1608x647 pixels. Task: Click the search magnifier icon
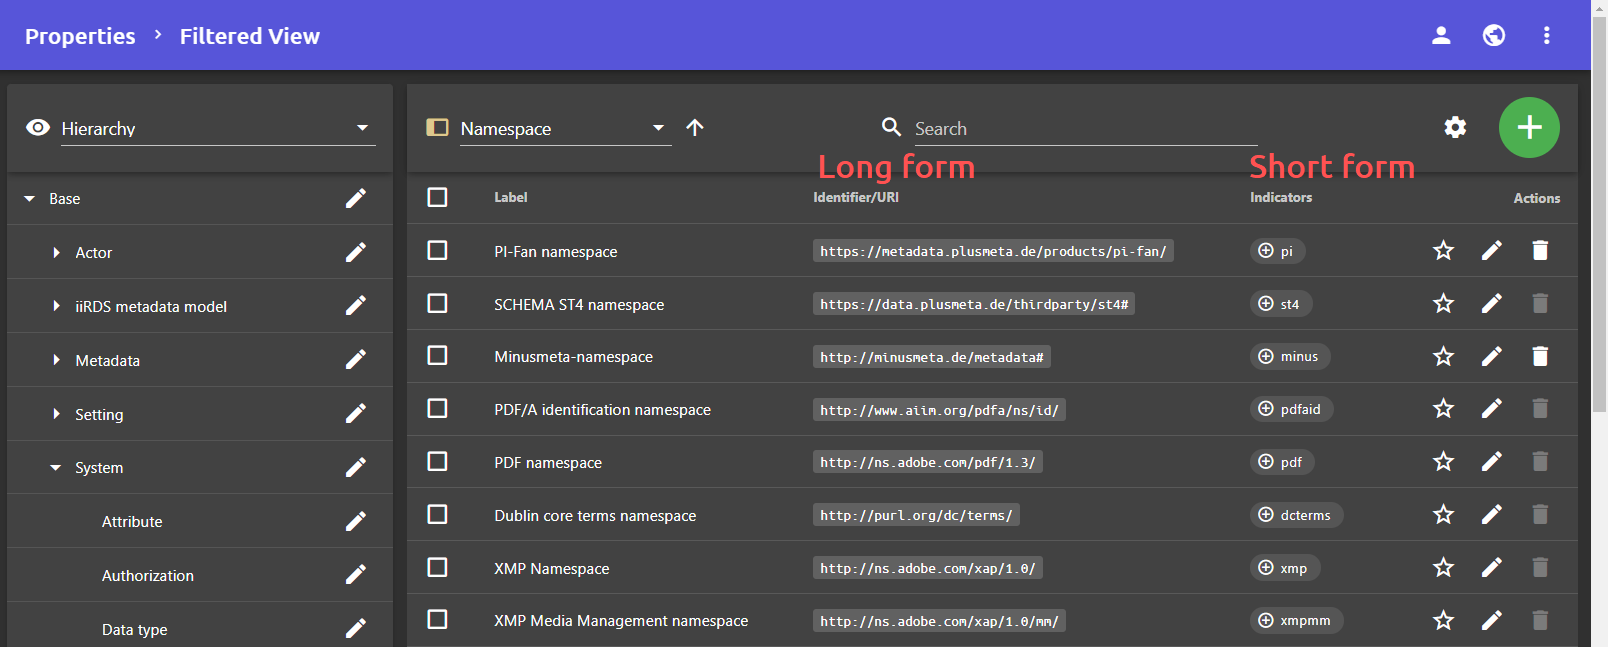(891, 127)
